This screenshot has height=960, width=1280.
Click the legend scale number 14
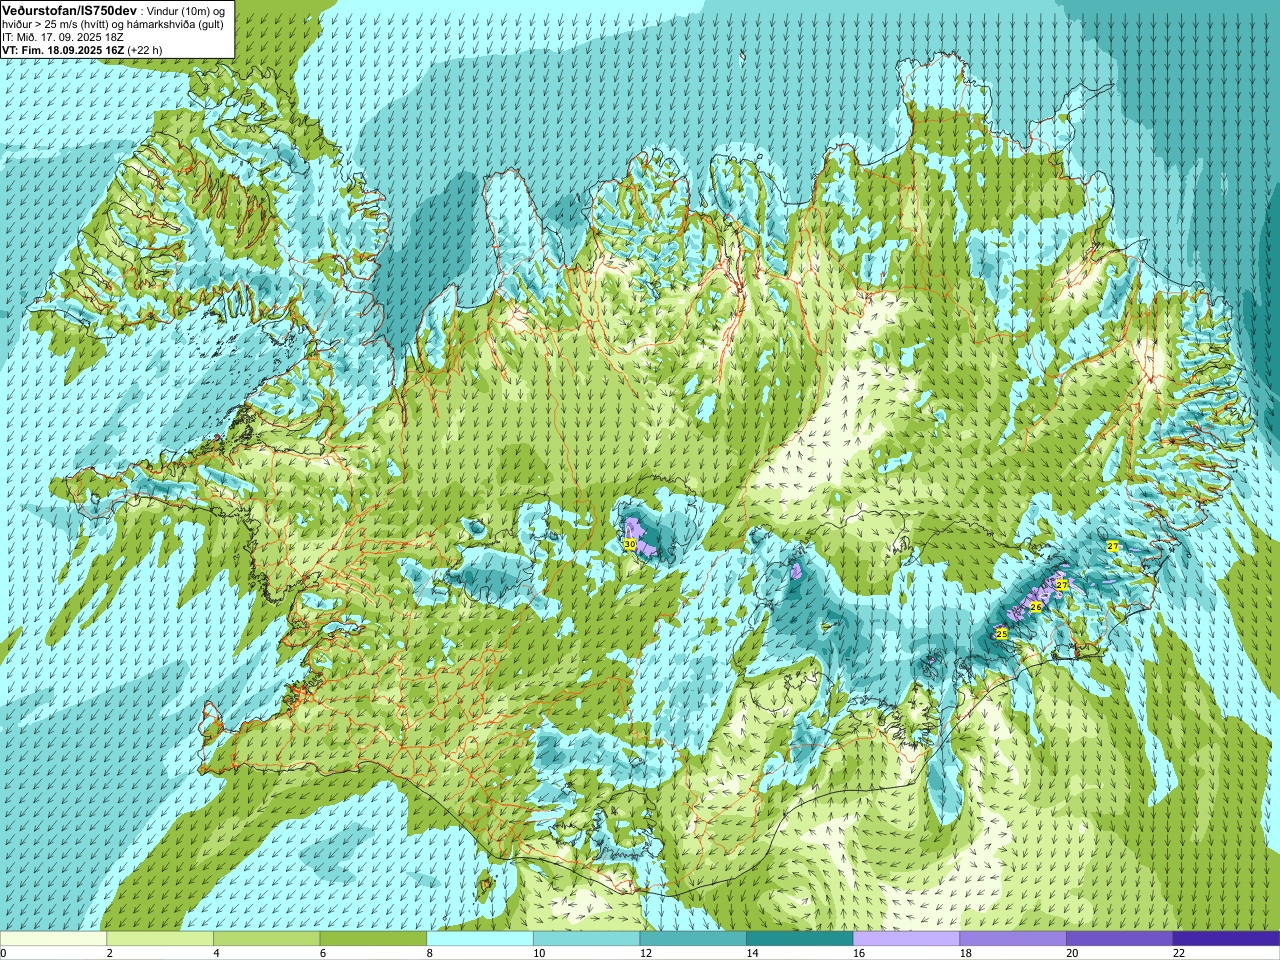point(752,953)
